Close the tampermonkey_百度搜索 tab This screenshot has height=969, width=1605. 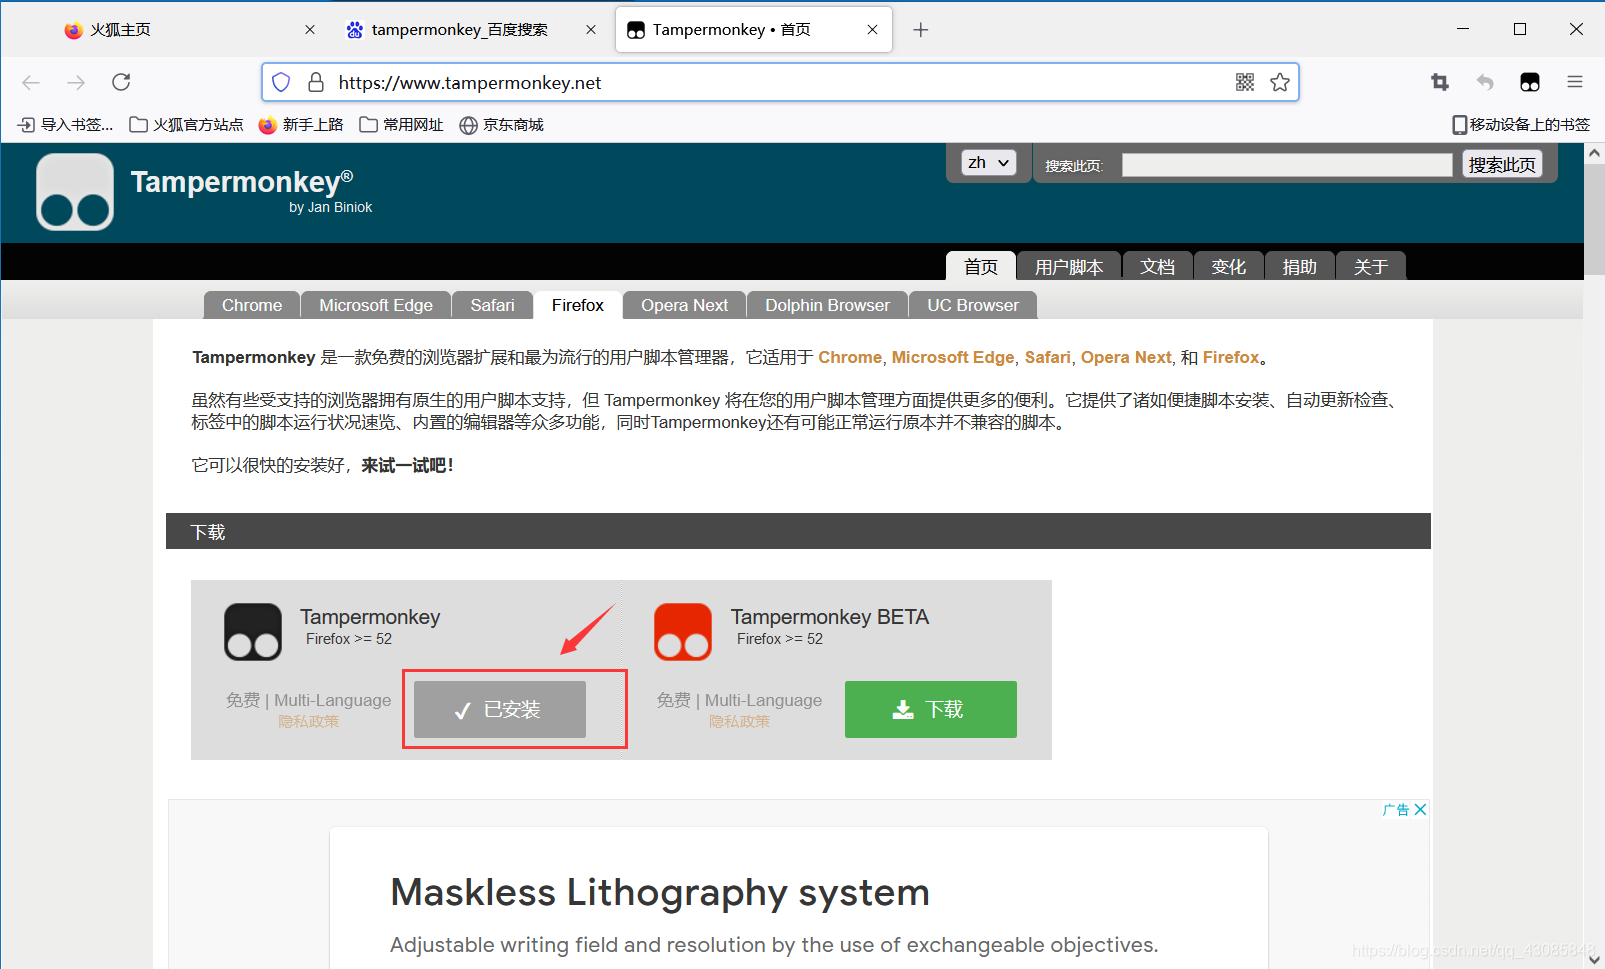tap(591, 30)
